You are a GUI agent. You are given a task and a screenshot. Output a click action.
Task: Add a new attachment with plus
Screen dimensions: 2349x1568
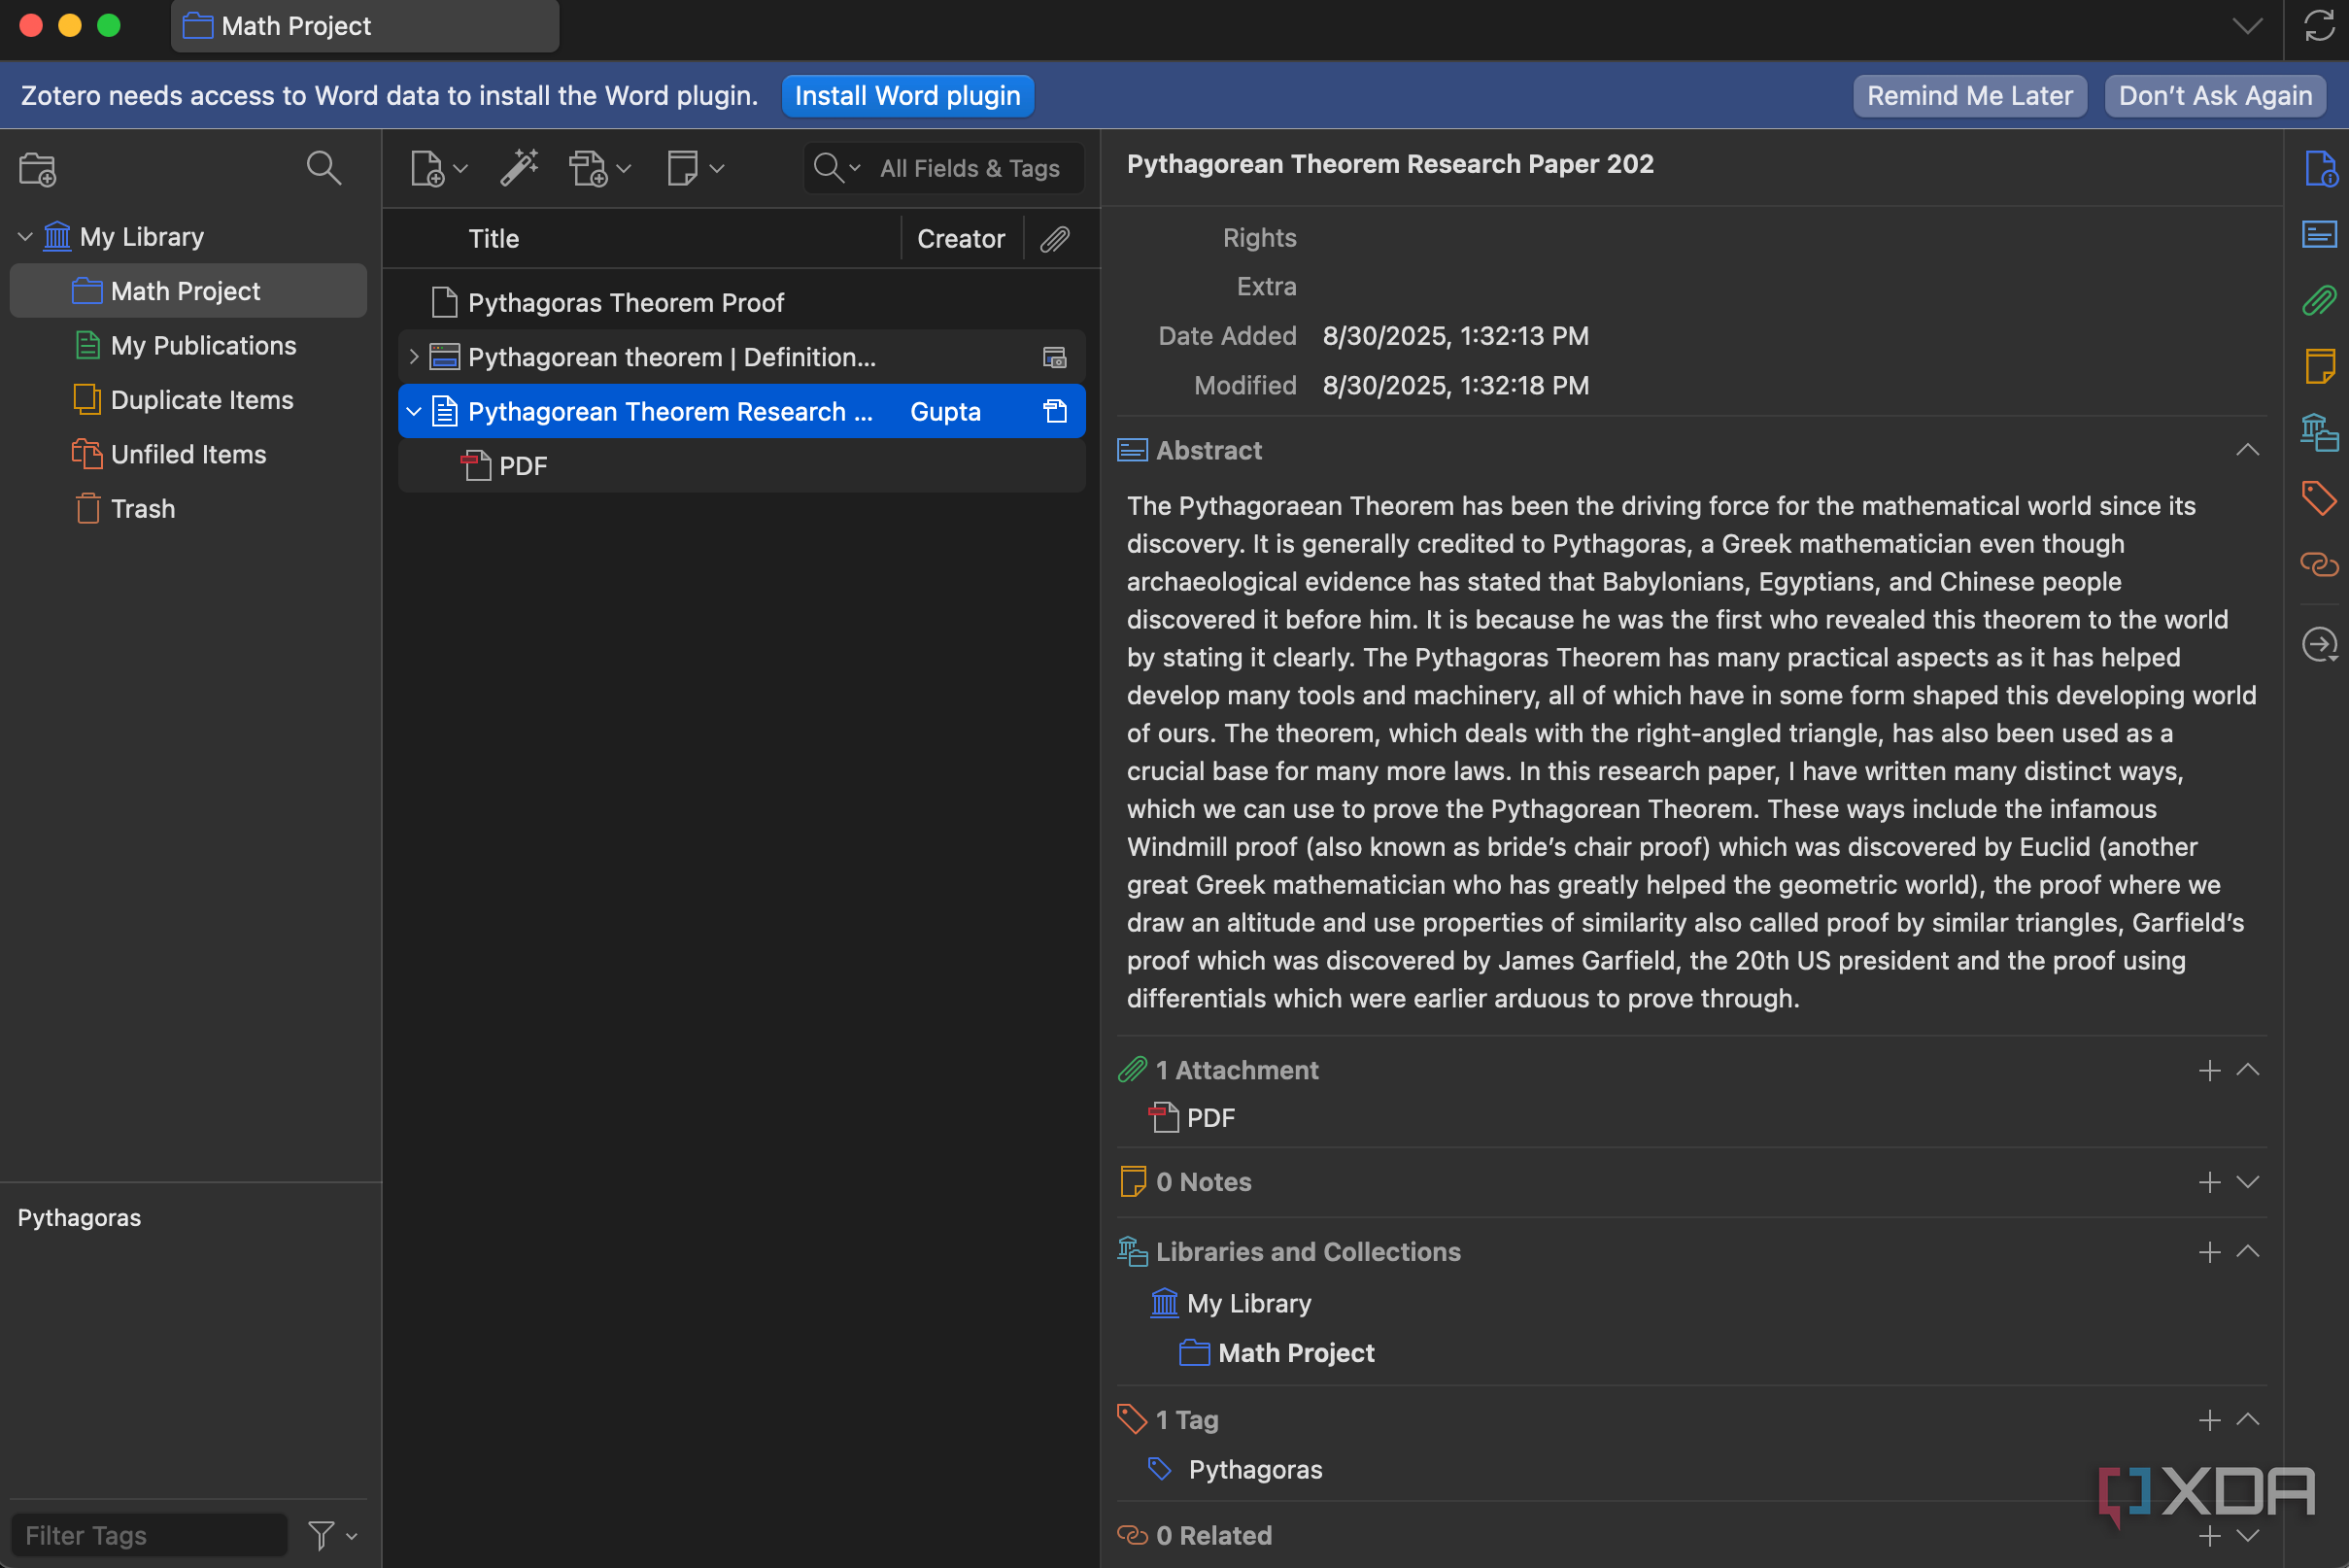point(2209,1070)
